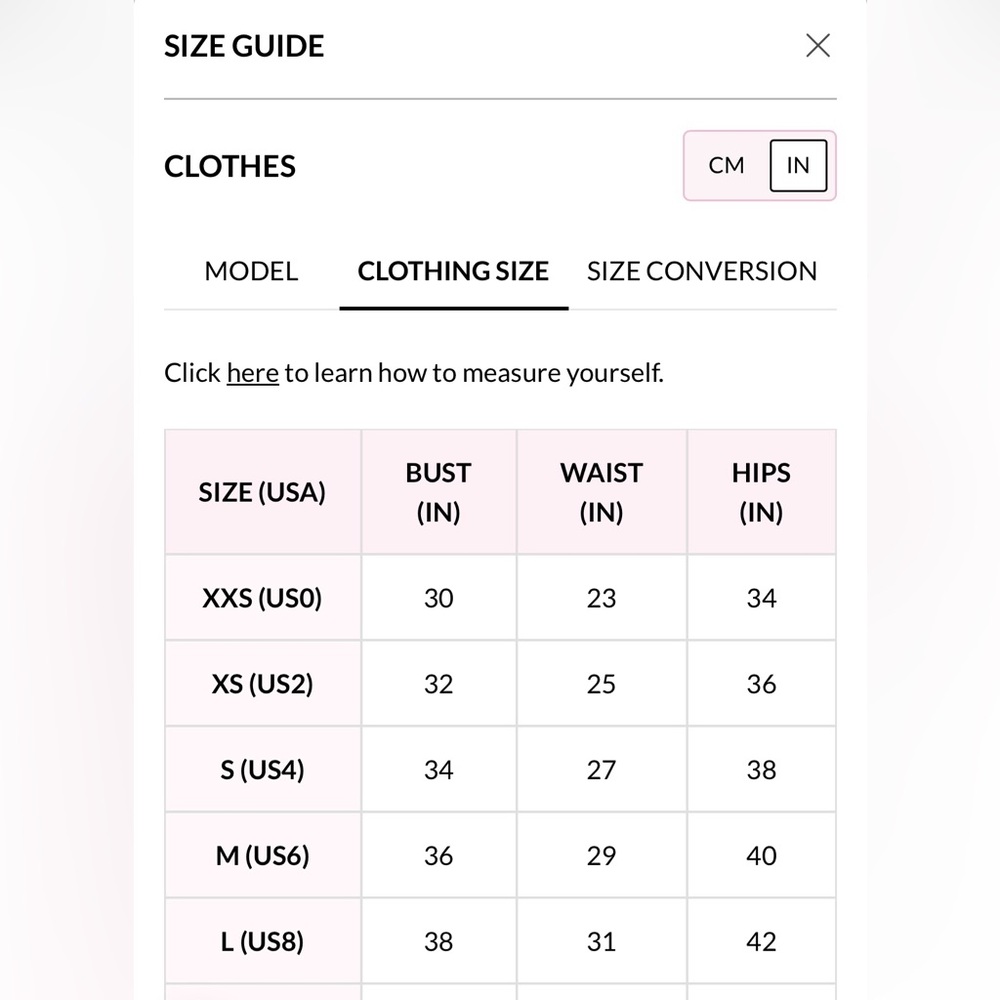
Task: Click the SIZE (USA) column header
Action: point(263,492)
